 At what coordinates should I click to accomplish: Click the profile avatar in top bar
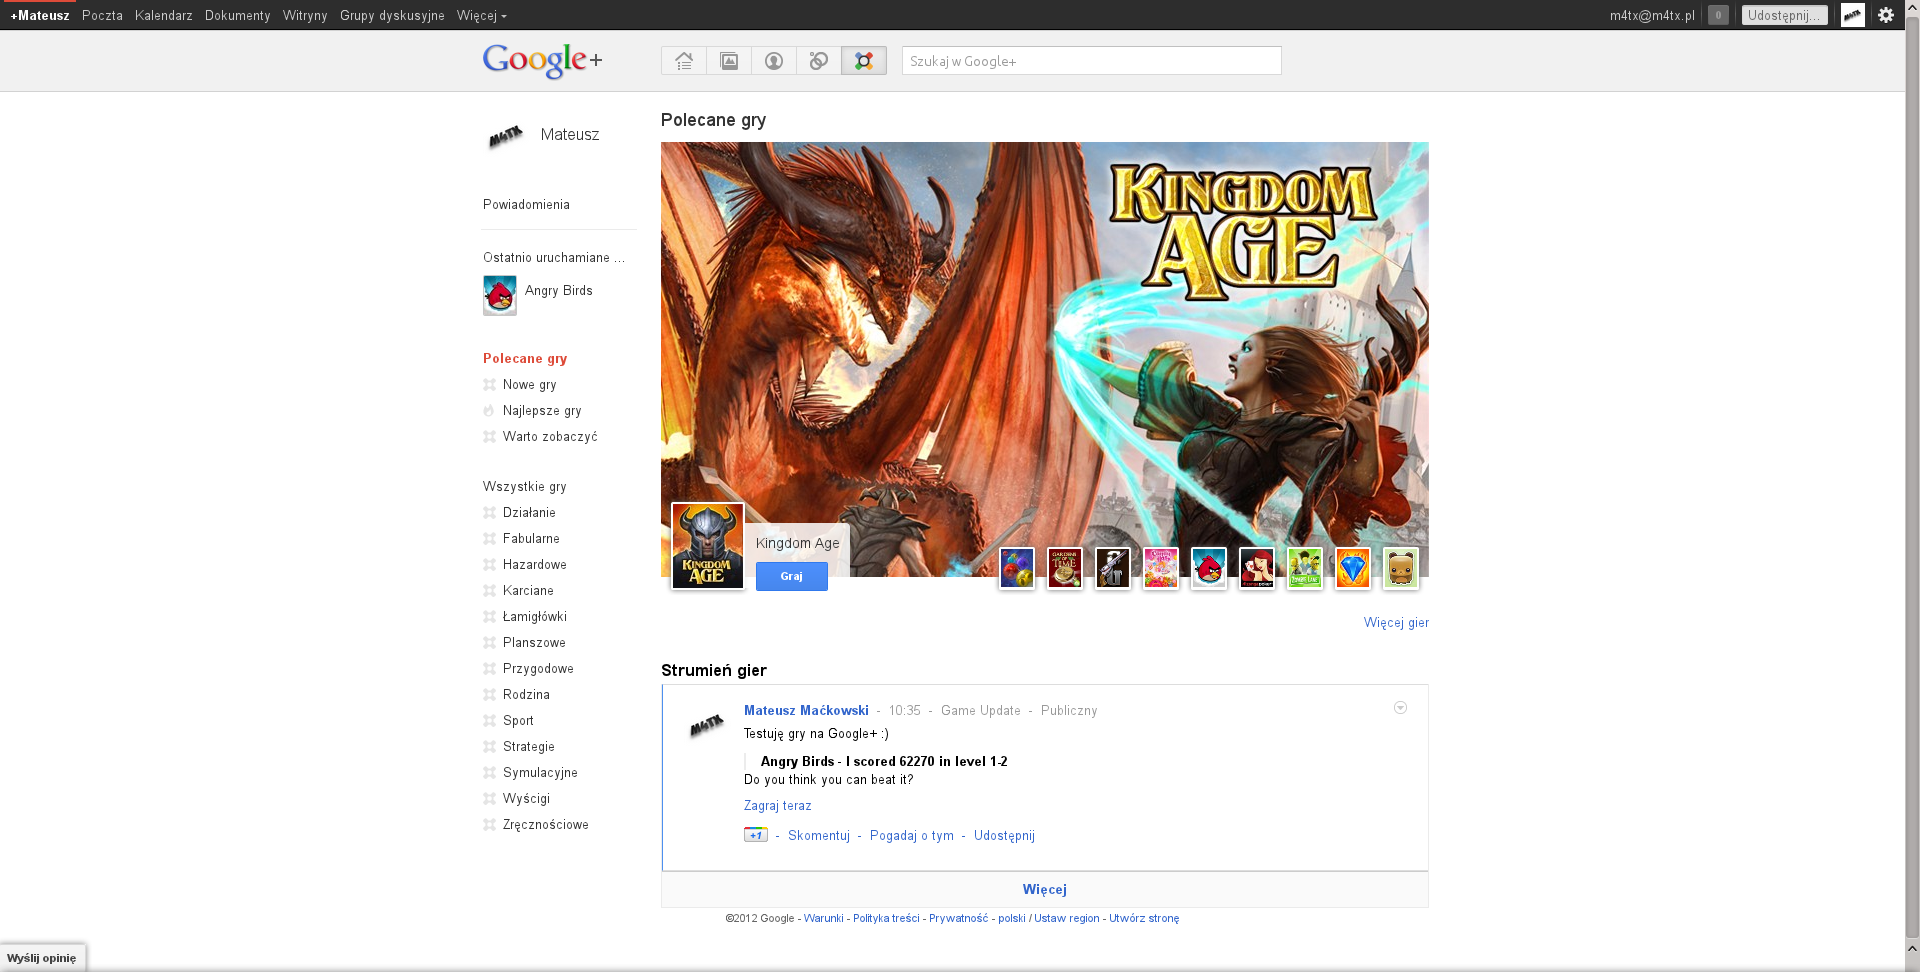click(1853, 15)
